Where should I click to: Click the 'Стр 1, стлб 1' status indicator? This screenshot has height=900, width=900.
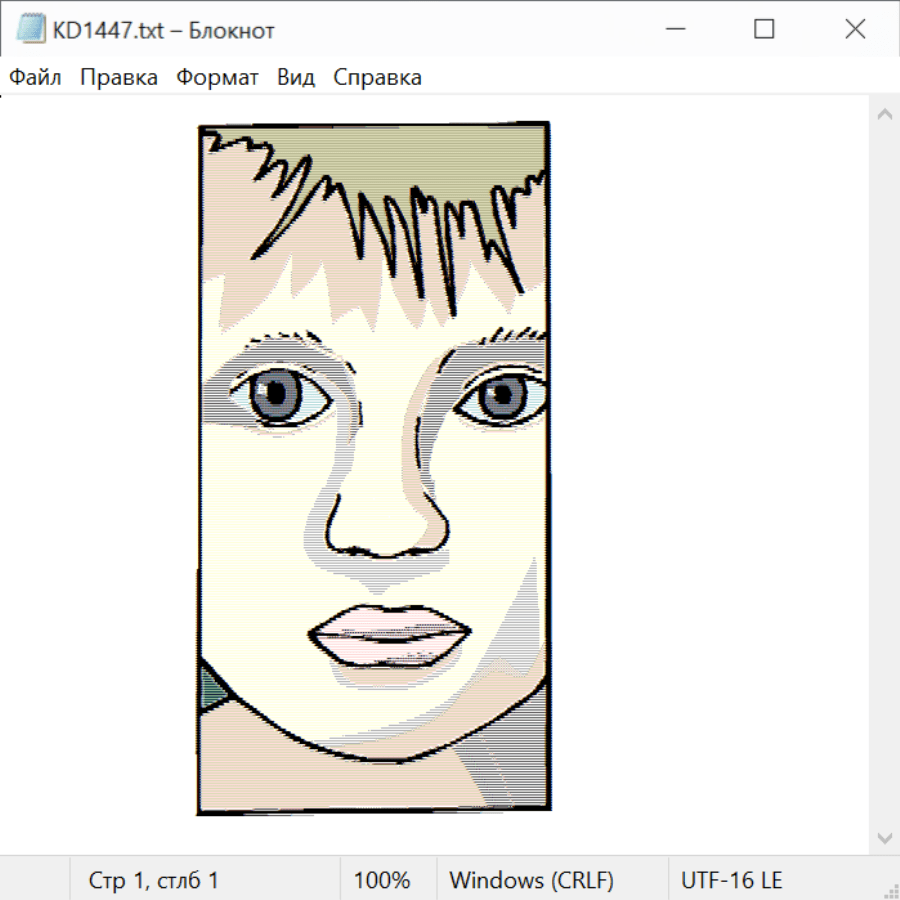click(x=153, y=880)
